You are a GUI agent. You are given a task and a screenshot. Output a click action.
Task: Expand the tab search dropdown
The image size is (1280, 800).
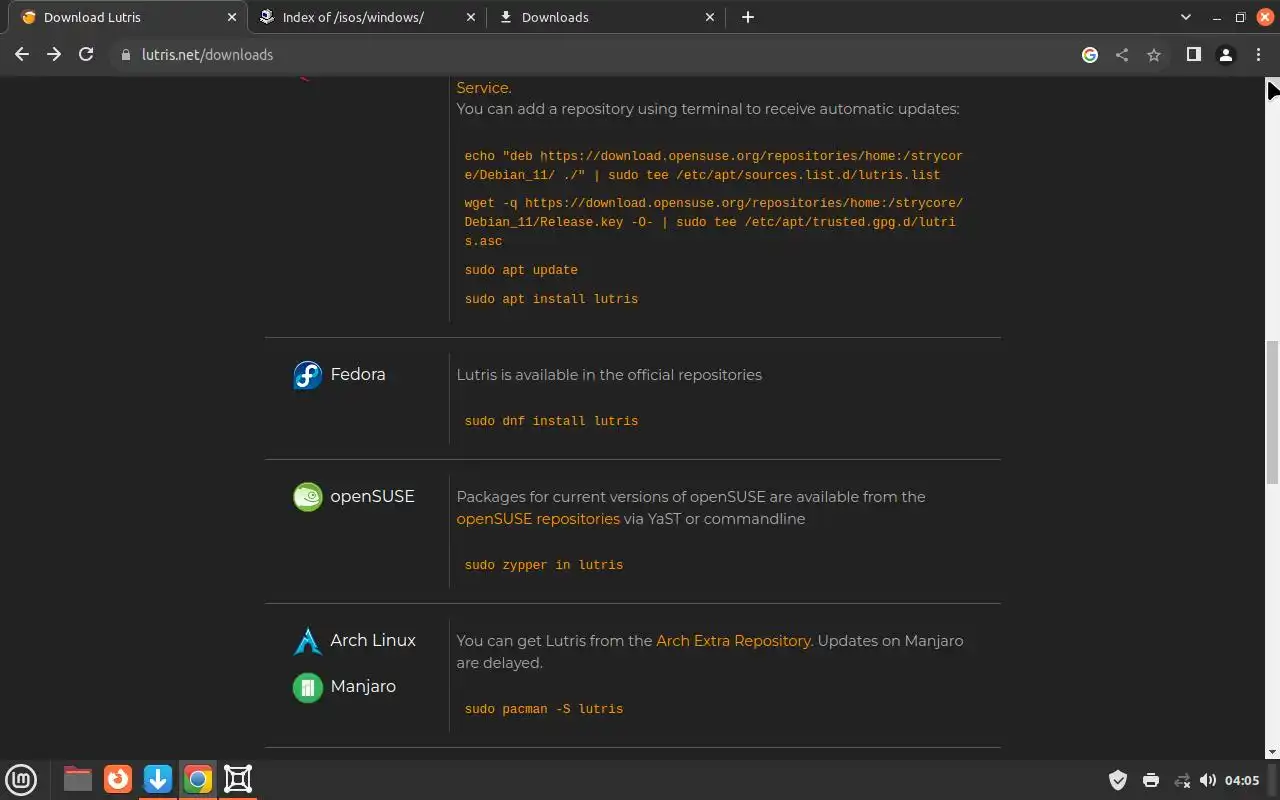[x=1186, y=17]
